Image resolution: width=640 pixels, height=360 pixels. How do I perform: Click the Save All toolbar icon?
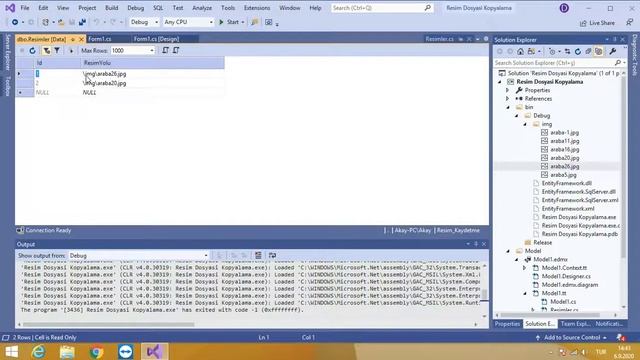point(82,22)
